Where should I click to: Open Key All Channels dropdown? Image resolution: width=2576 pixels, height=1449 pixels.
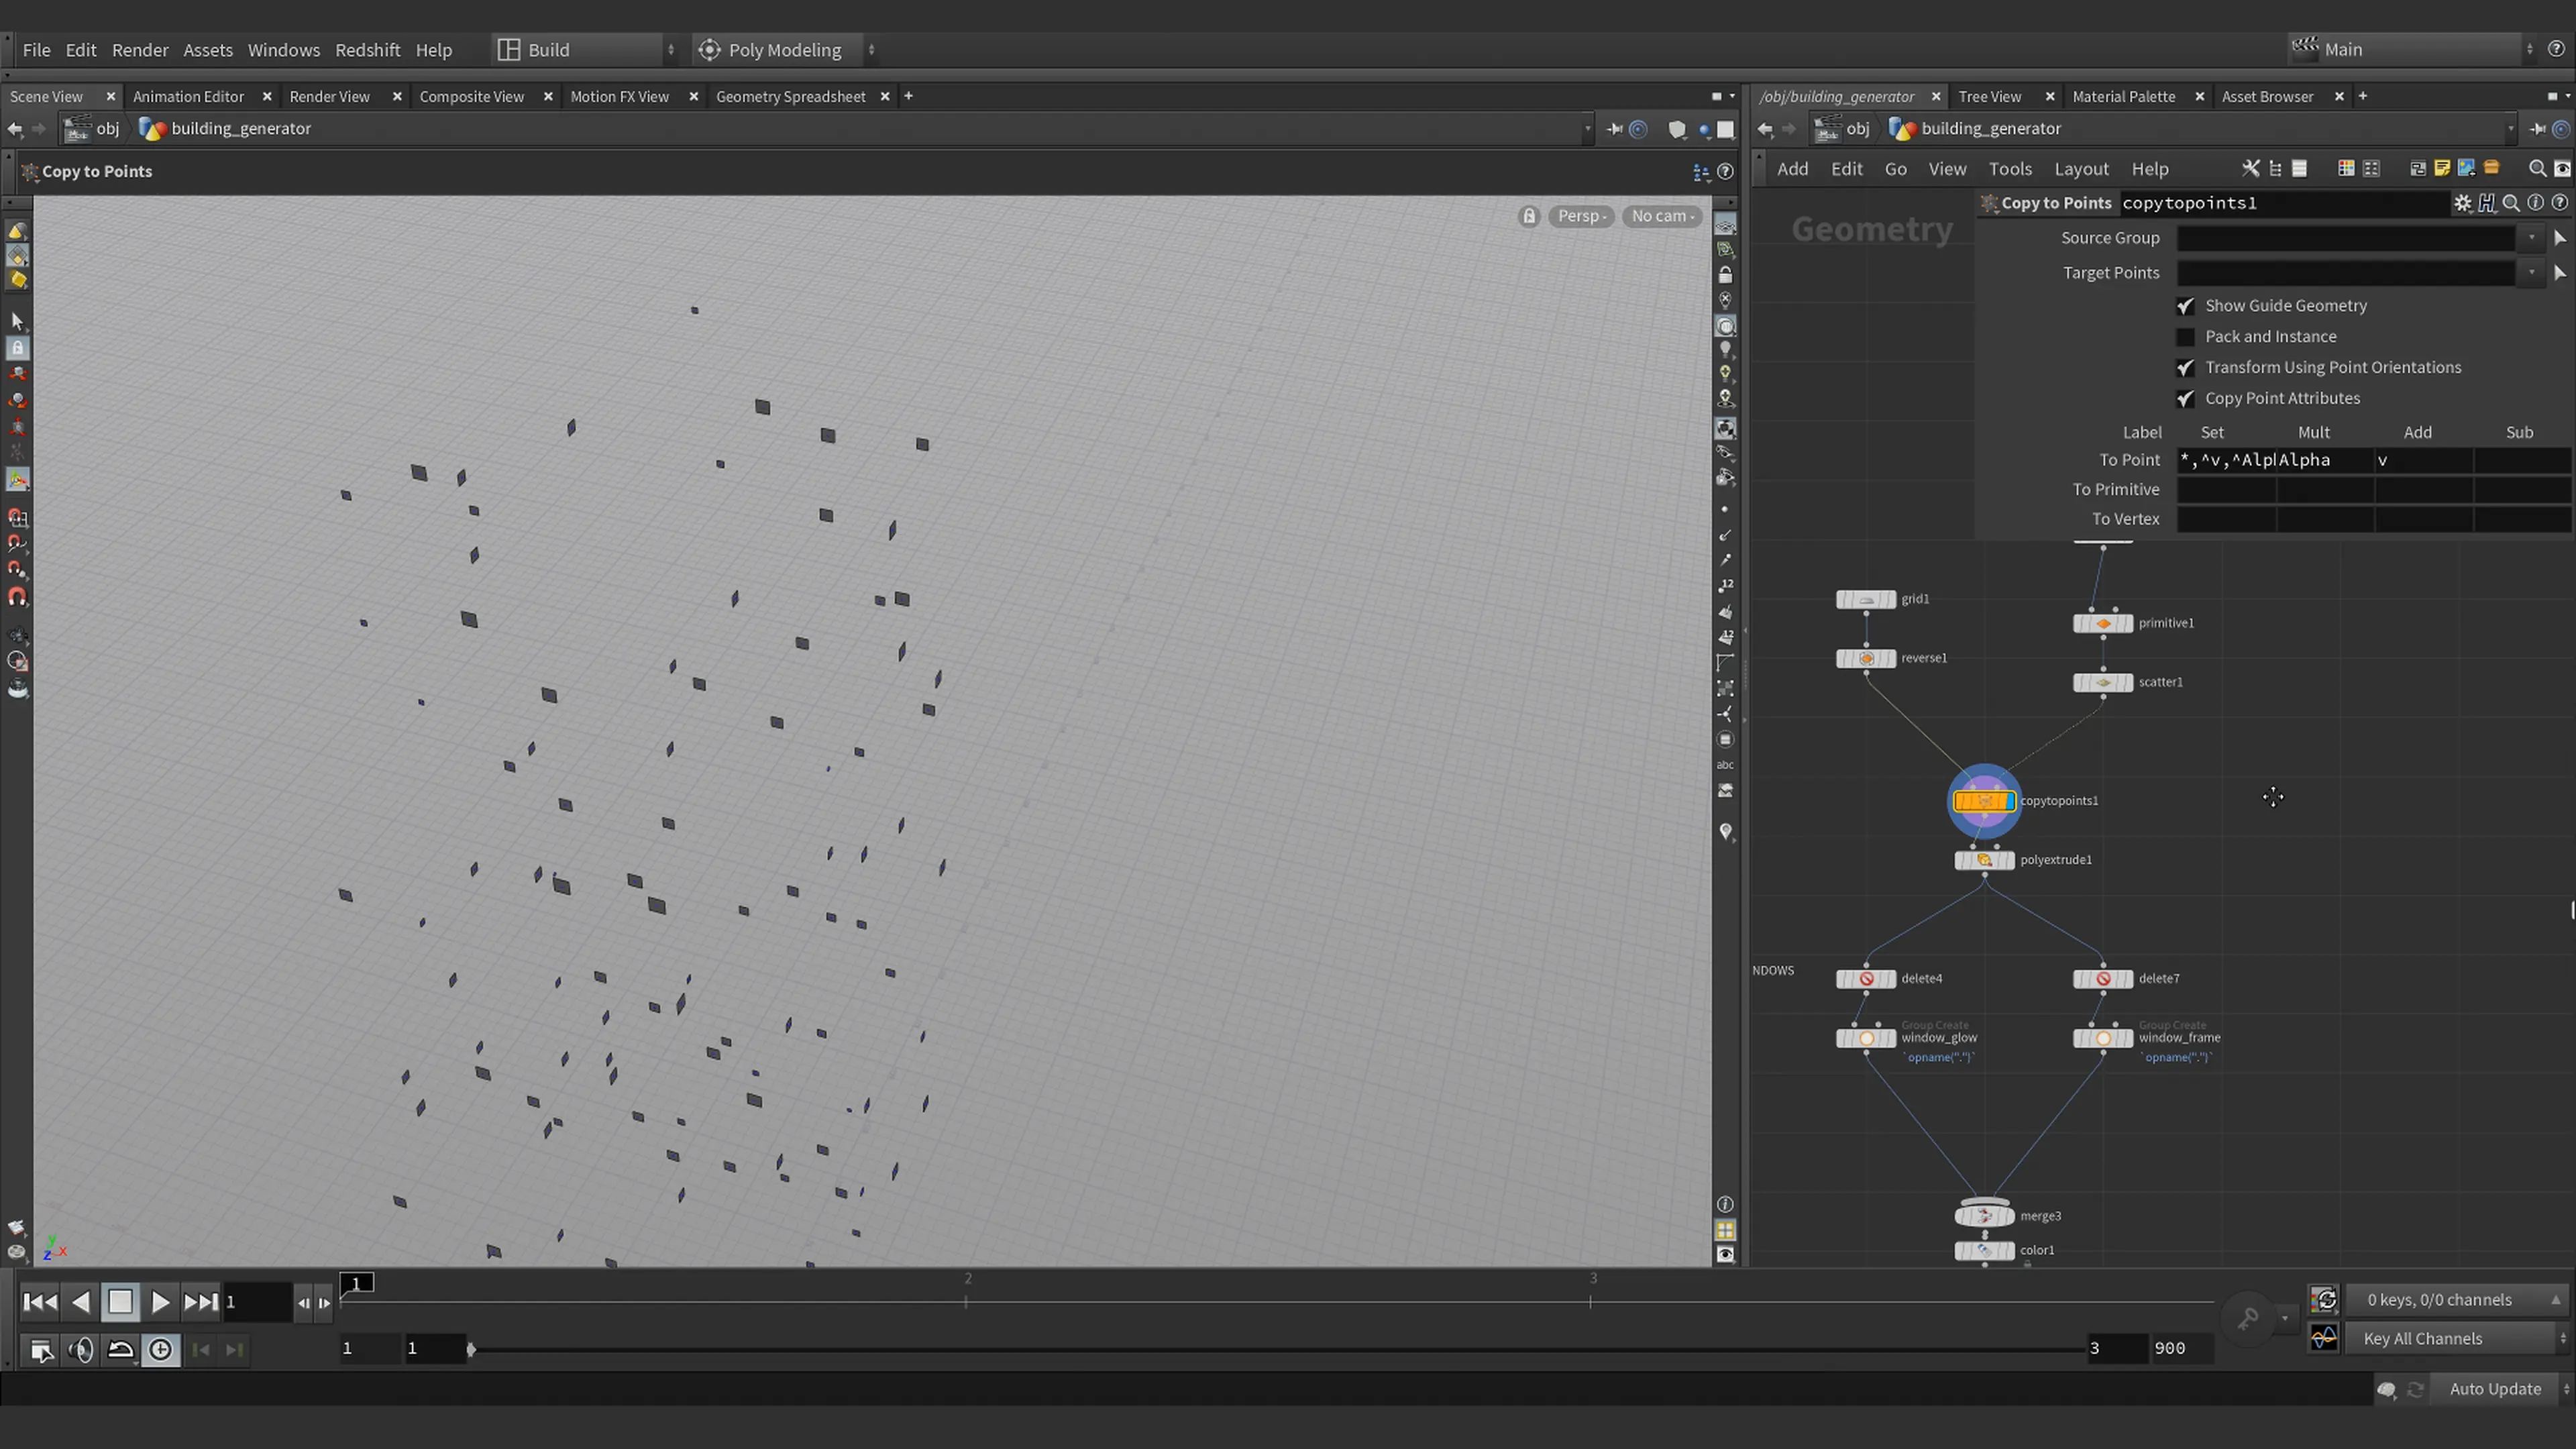[2458, 1338]
